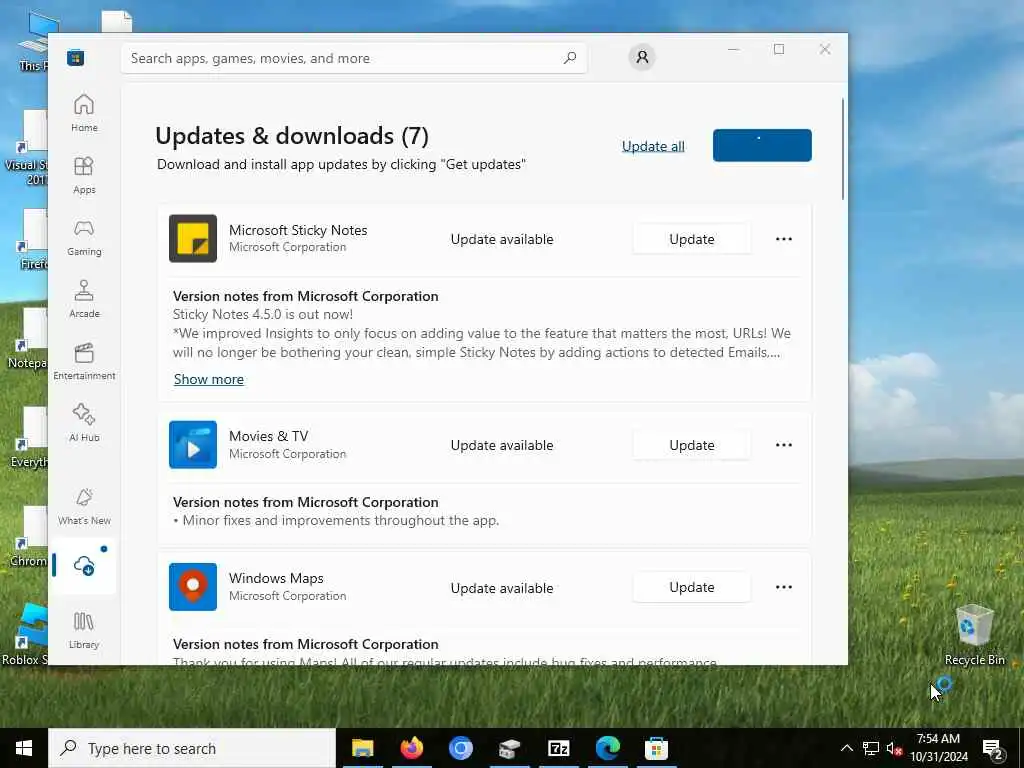Click the taskbar clock showing 7:54 AM

tap(939, 748)
